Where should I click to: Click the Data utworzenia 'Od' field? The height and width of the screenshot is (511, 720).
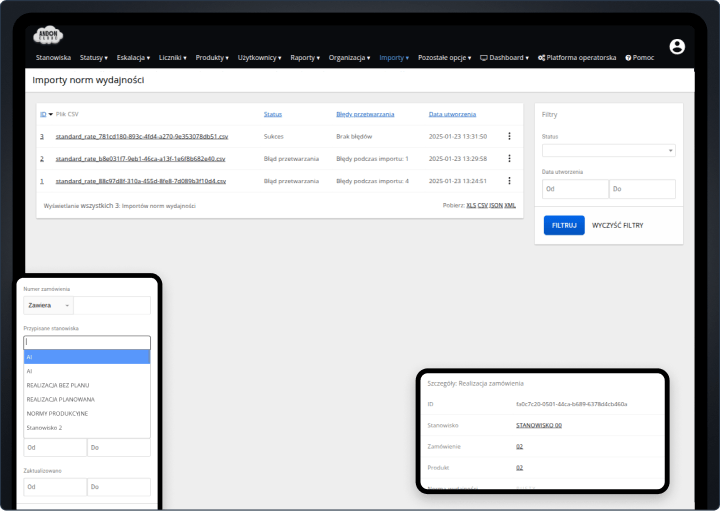point(574,189)
